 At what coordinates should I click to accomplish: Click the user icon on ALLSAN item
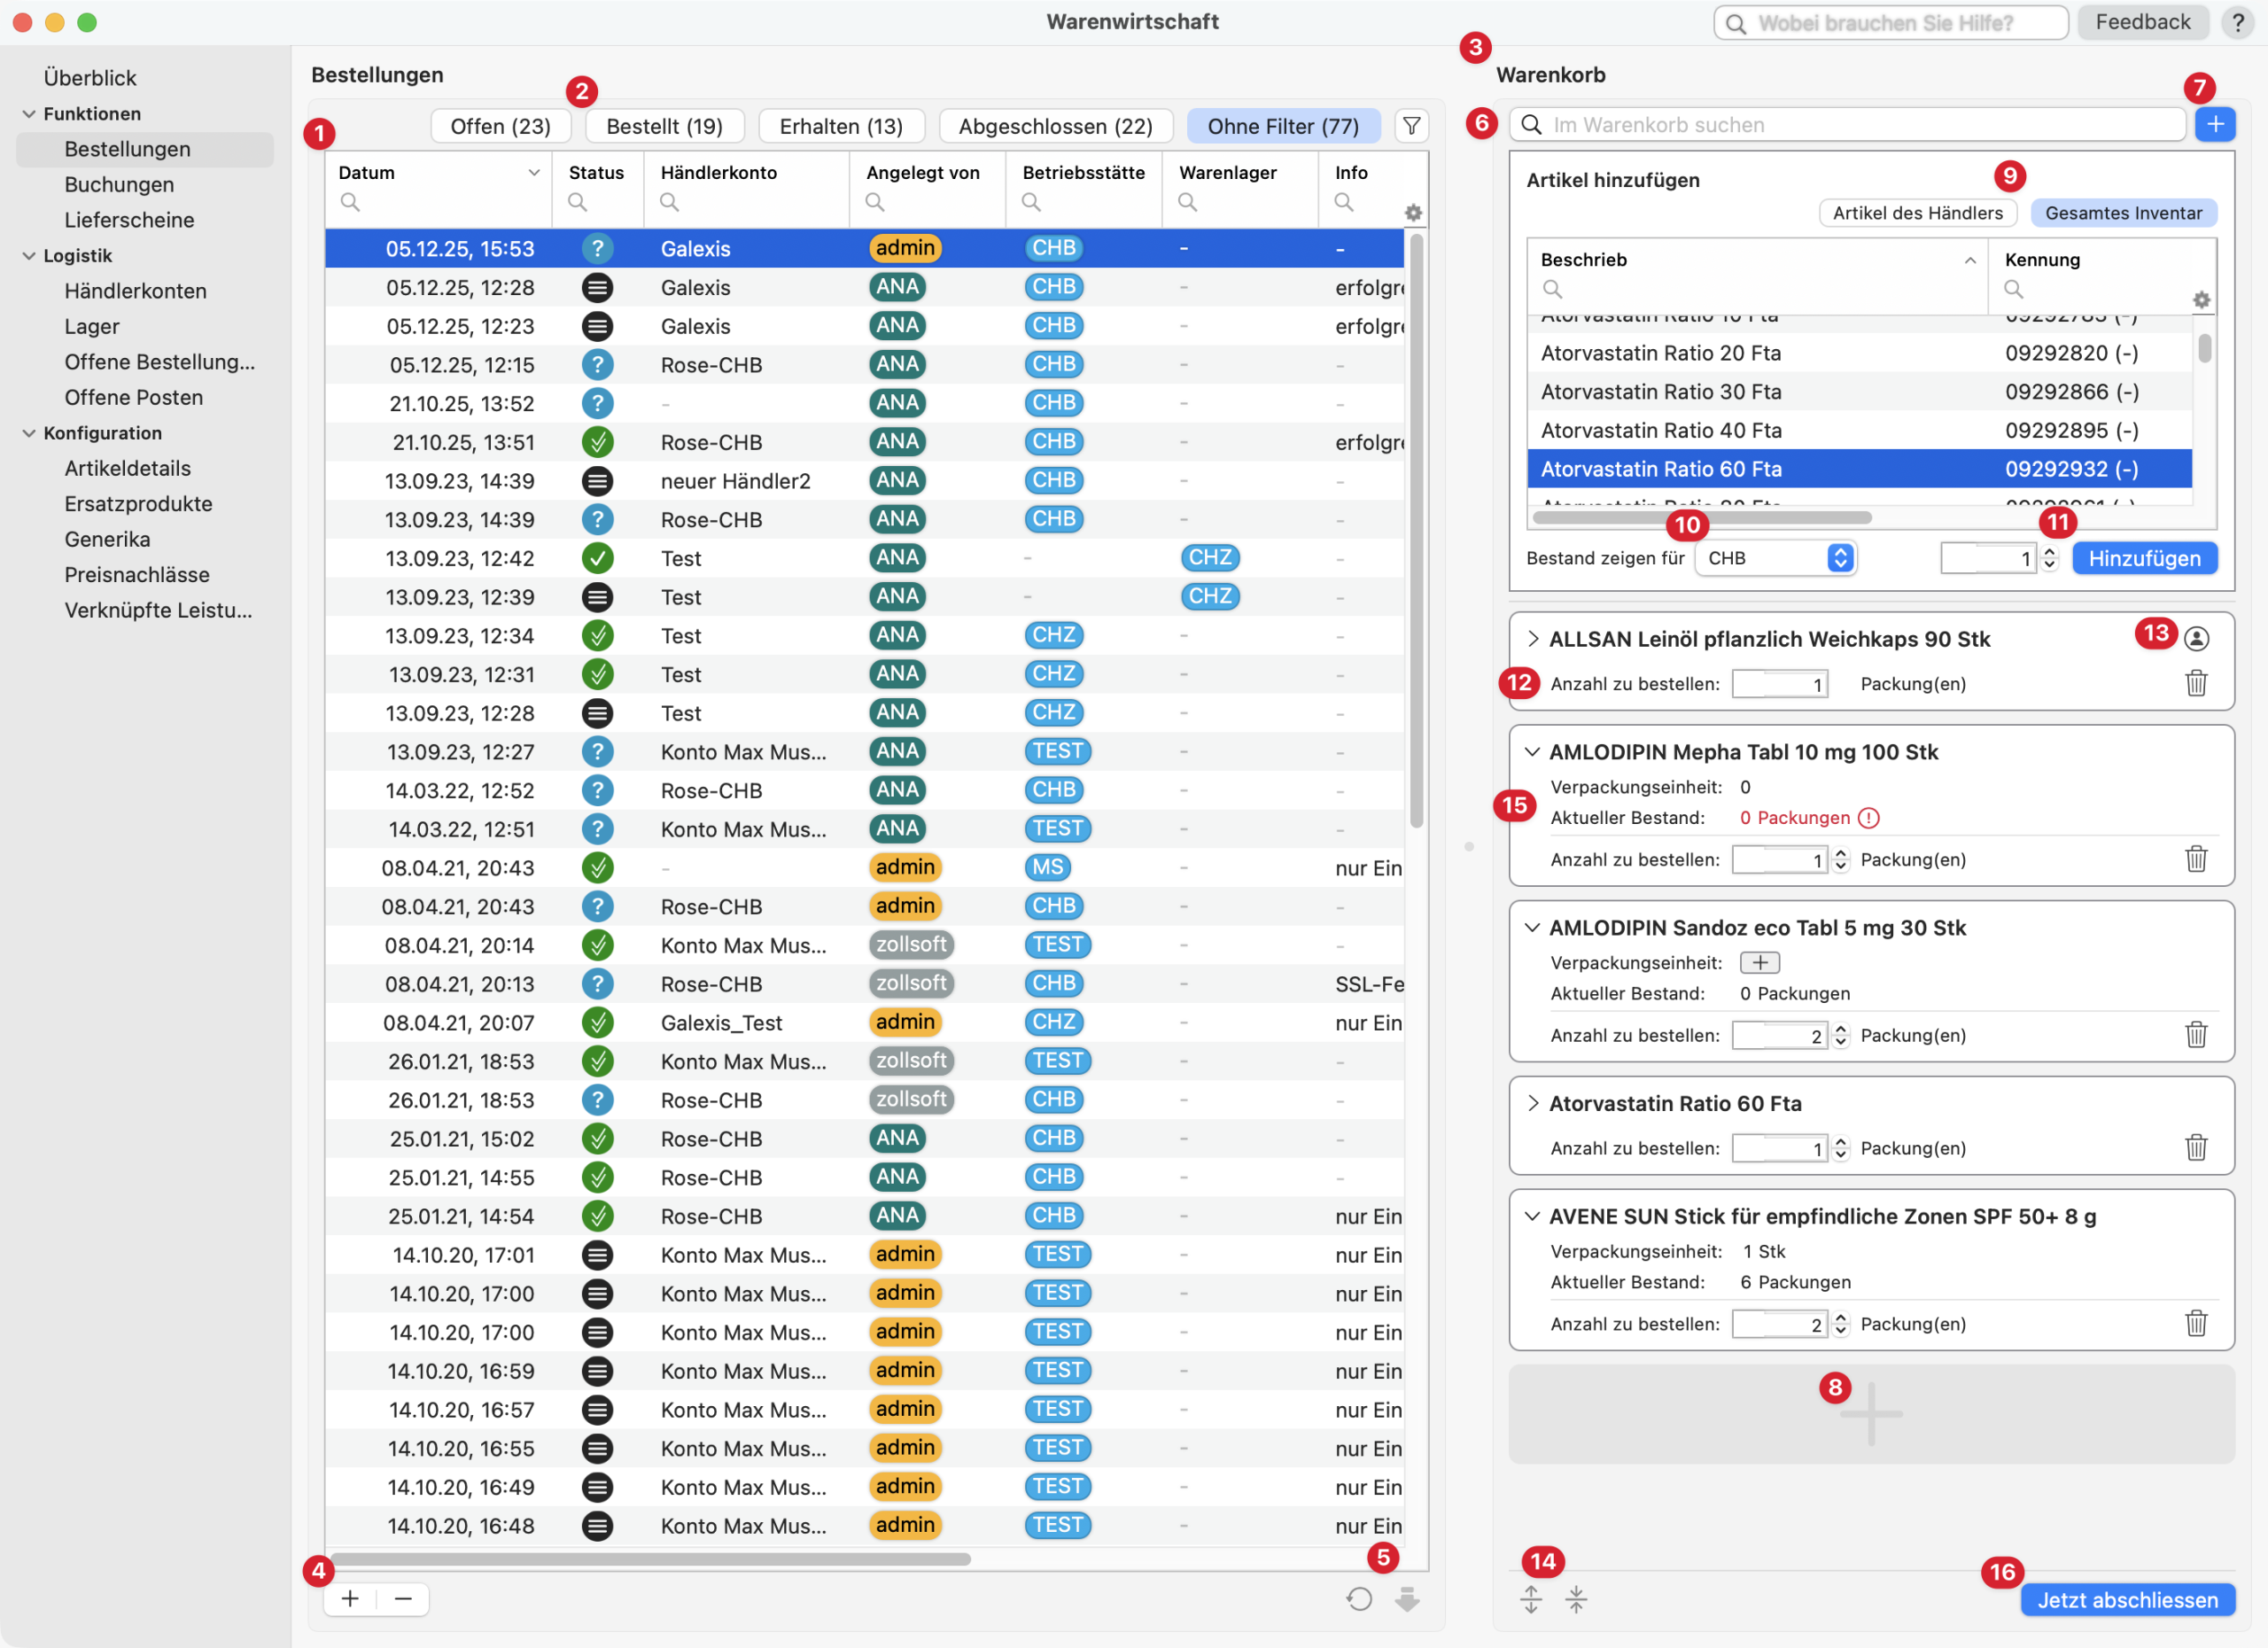click(2195, 638)
